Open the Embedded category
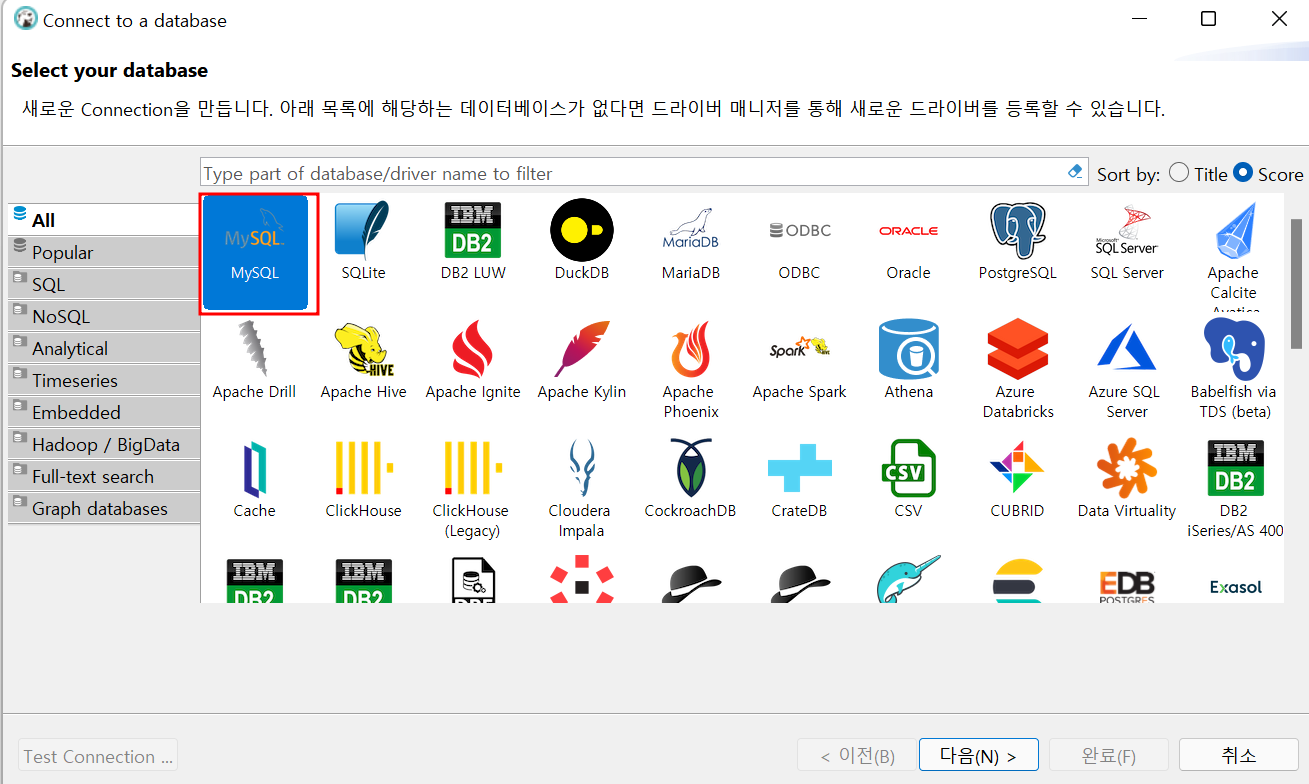This screenshot has width=1309, height=784. pyautogui.click(x=104, y=412)
